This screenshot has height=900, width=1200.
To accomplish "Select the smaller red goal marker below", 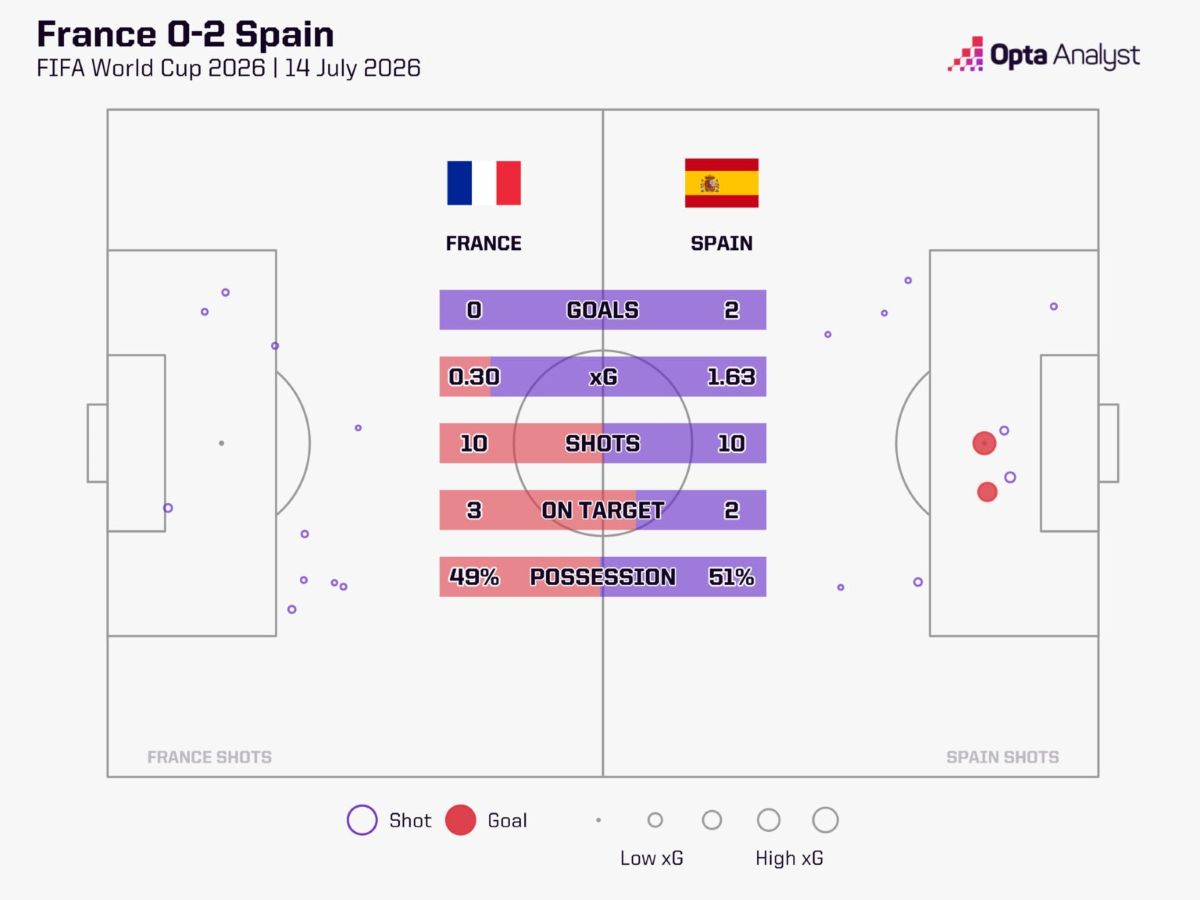I will click(987, 492).
